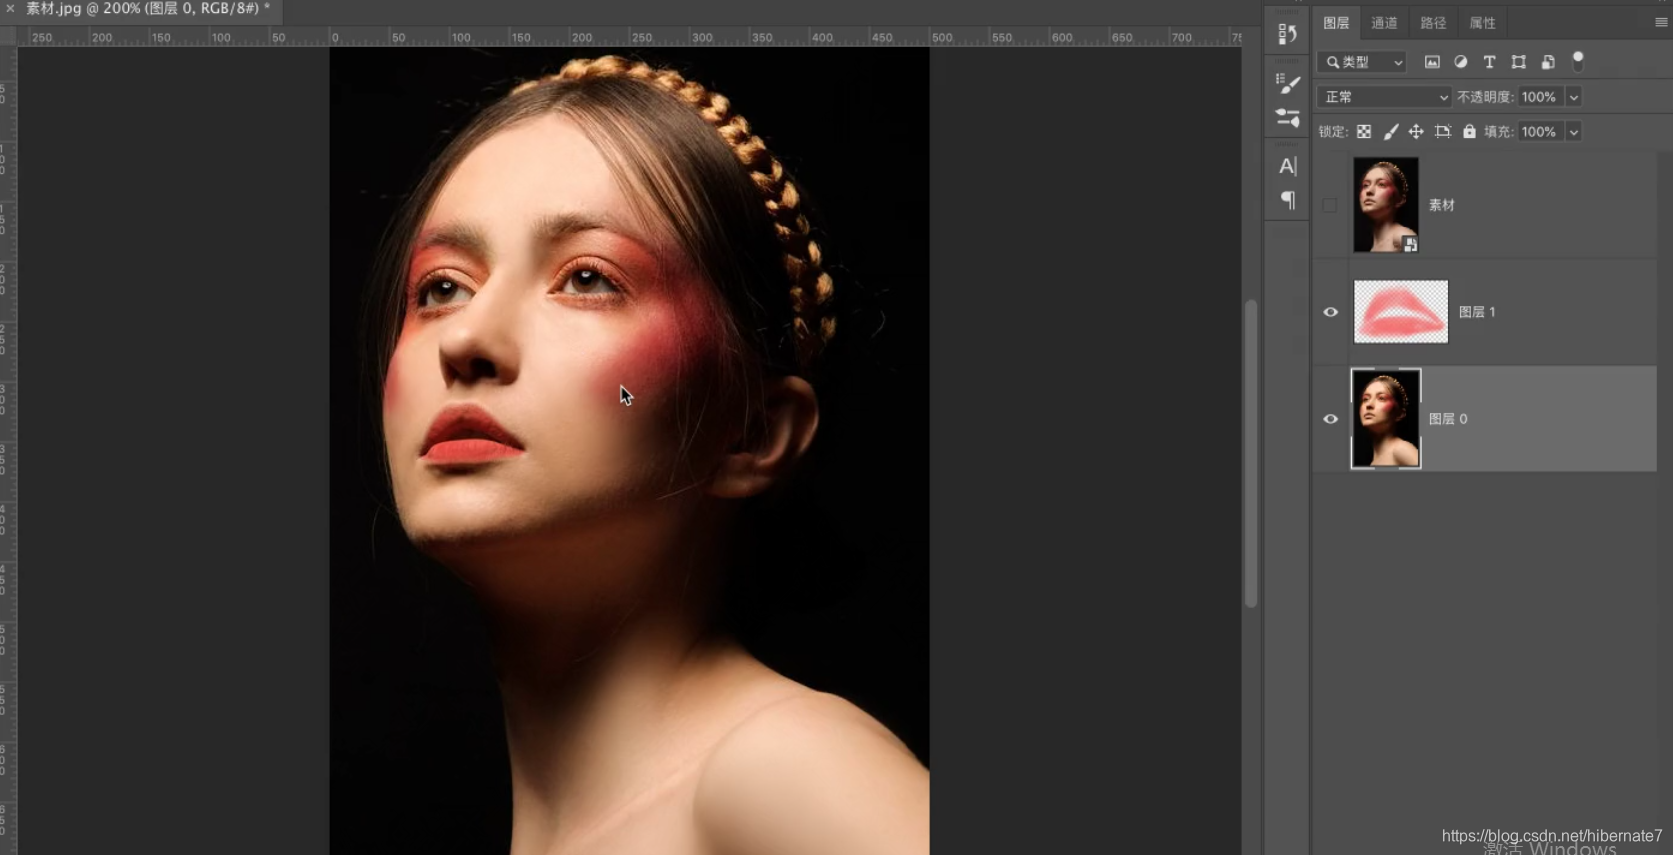Show the hidden 素材 layer

coord(1330,205)
